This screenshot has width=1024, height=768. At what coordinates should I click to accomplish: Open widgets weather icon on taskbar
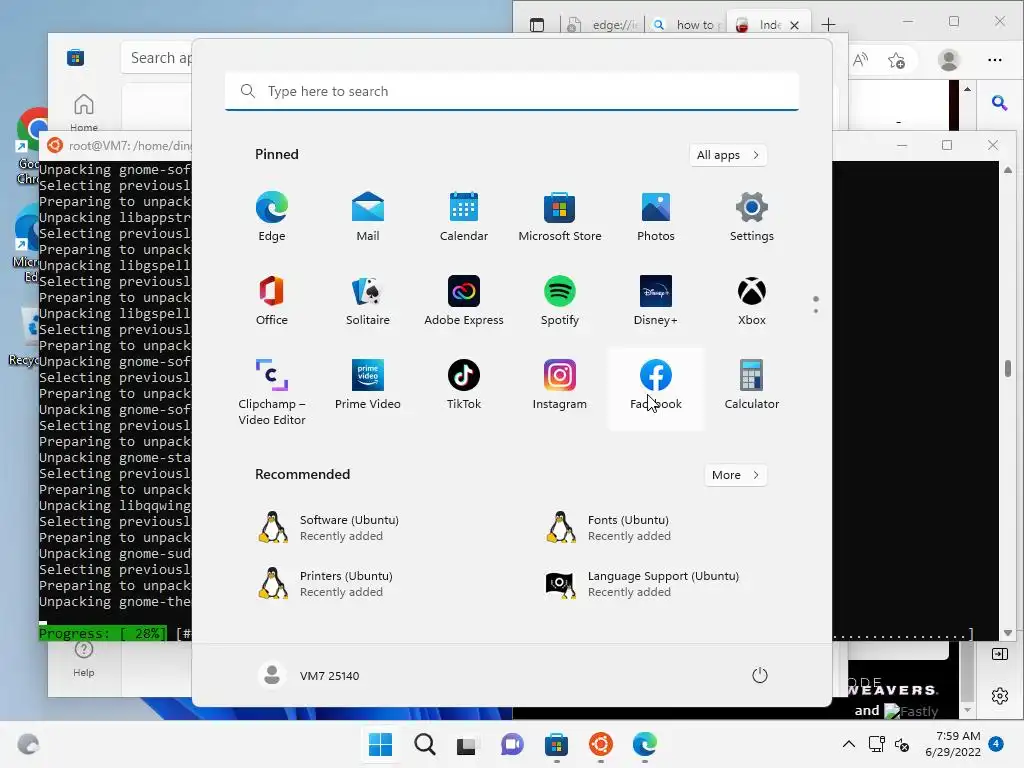point(28,744)
